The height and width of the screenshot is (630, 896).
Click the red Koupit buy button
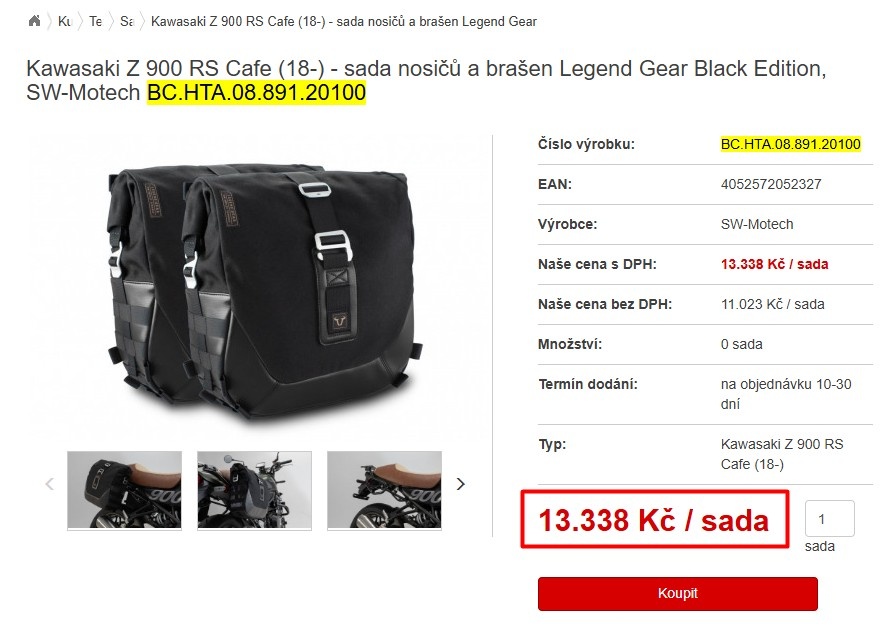pos(678,593)
